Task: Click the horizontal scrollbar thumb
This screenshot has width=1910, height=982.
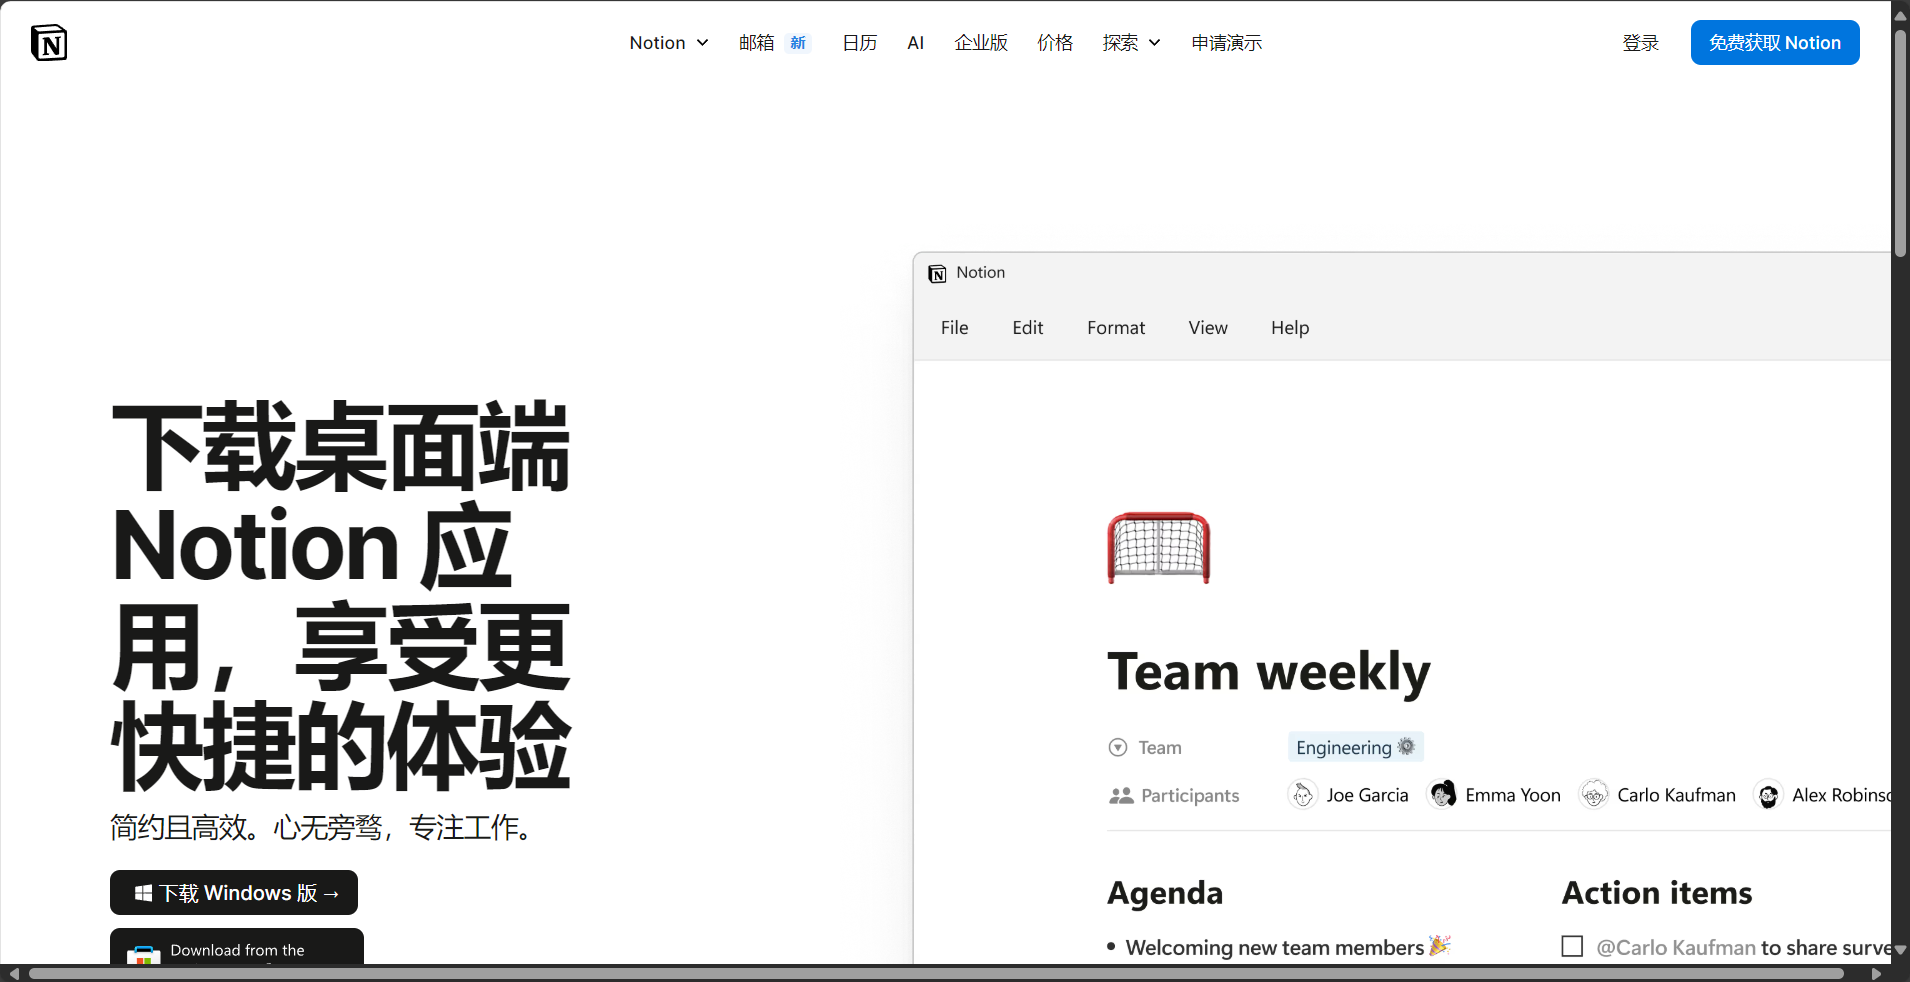Action: pos(936,973)
